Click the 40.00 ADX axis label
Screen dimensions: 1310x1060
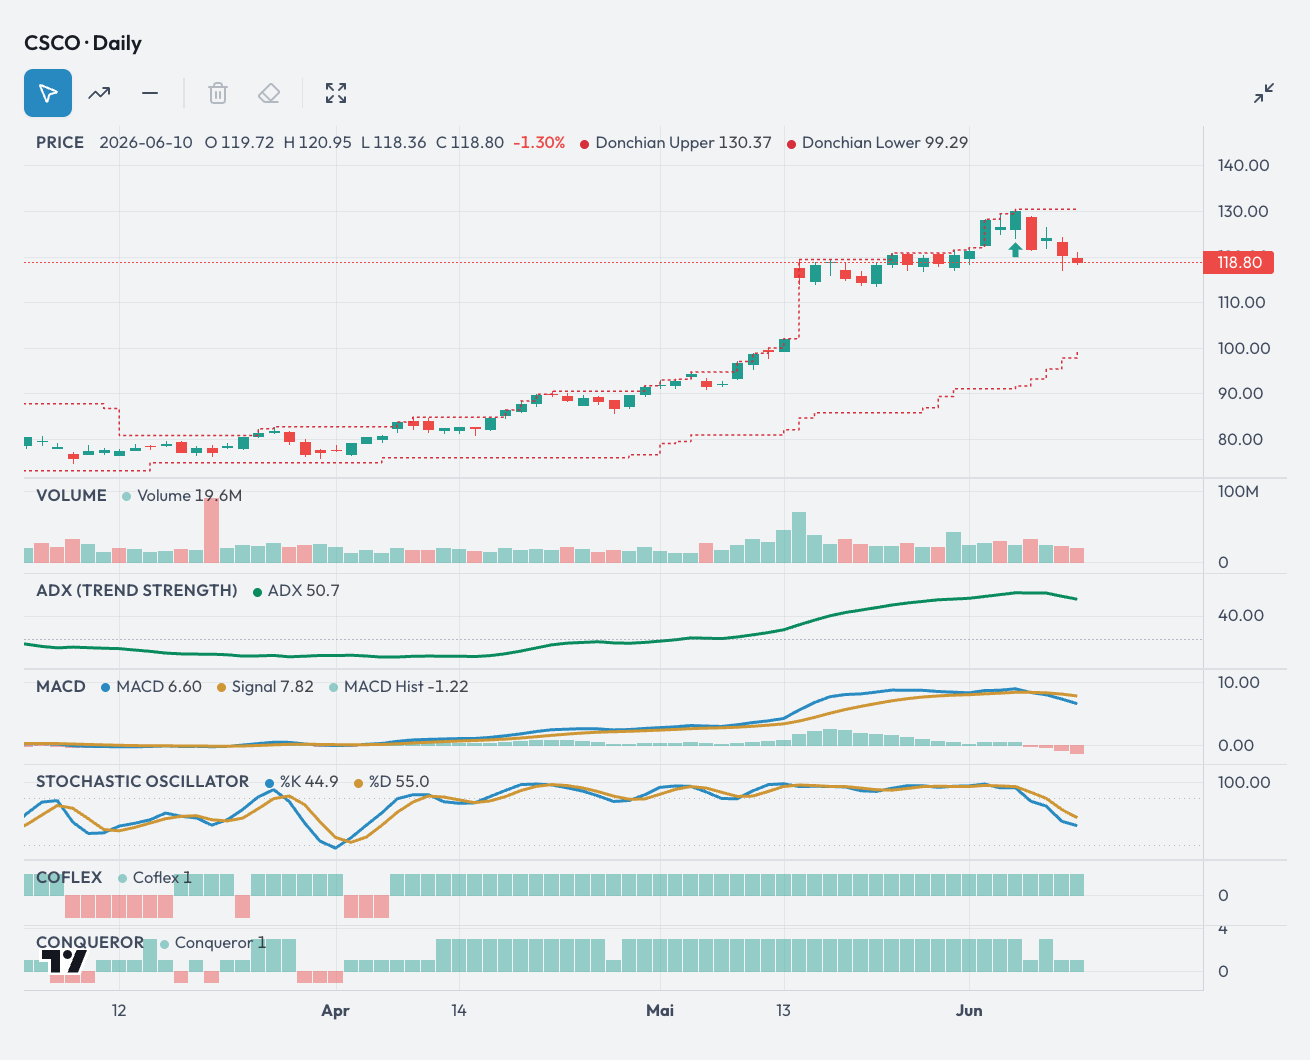coord(1240,615)
